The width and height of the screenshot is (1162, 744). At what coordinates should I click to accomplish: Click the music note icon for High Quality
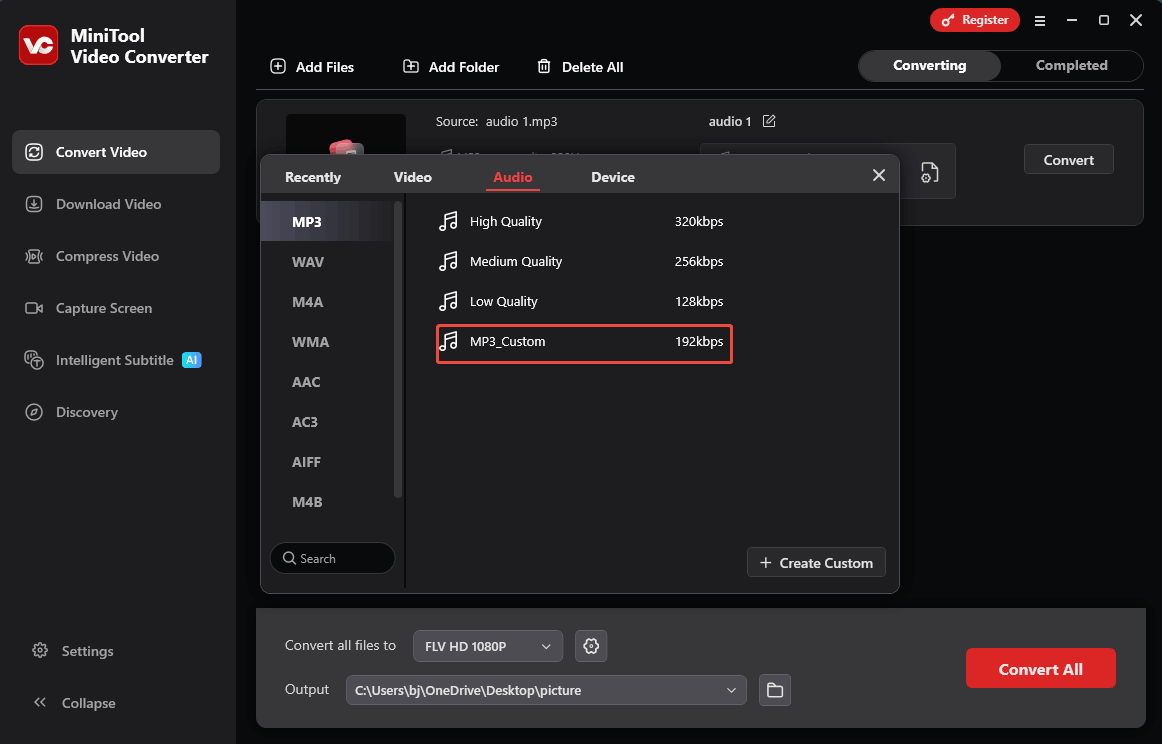coord(448,221)
